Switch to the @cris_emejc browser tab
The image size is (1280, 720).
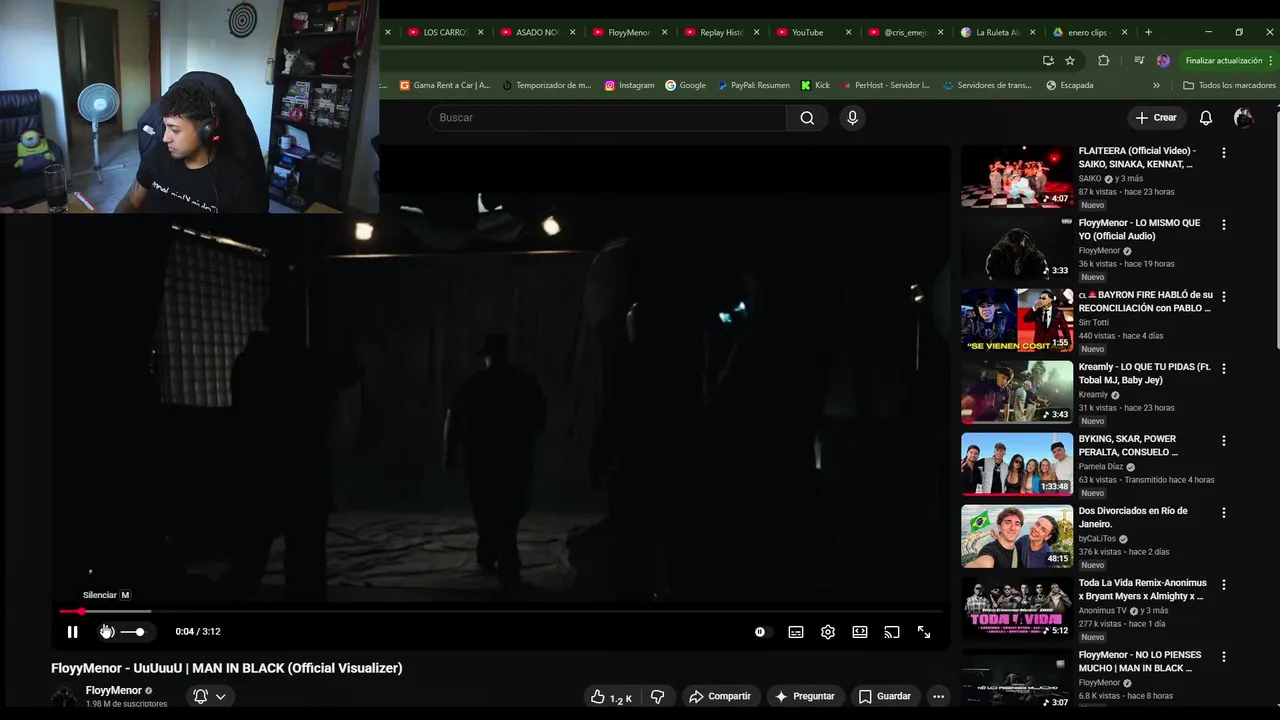(906, 32)
